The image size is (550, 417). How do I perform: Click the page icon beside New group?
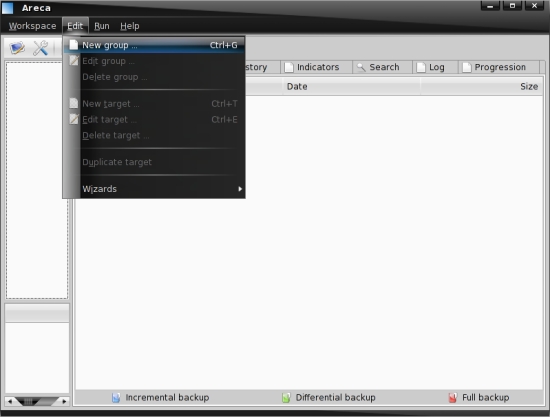73,45
